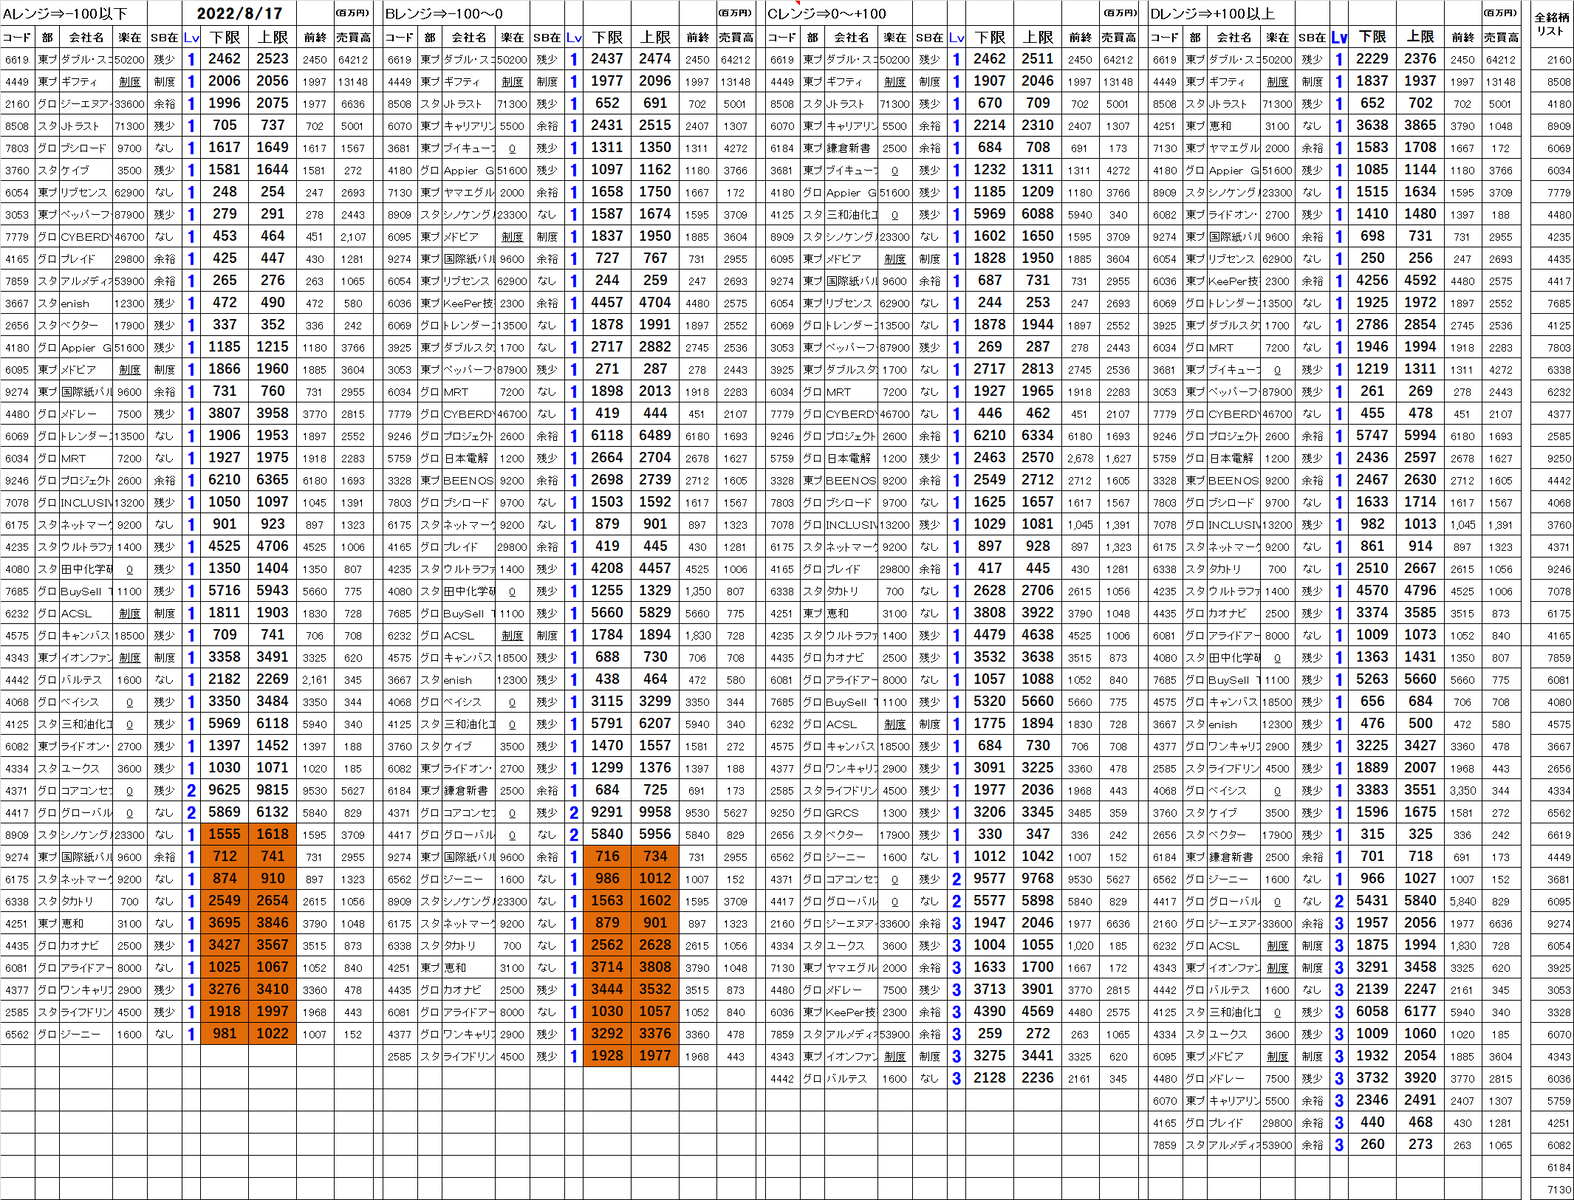1574x1200 pixels.
Task: Select volume '64212' in A range row 6619
Action: click(352, 59)
